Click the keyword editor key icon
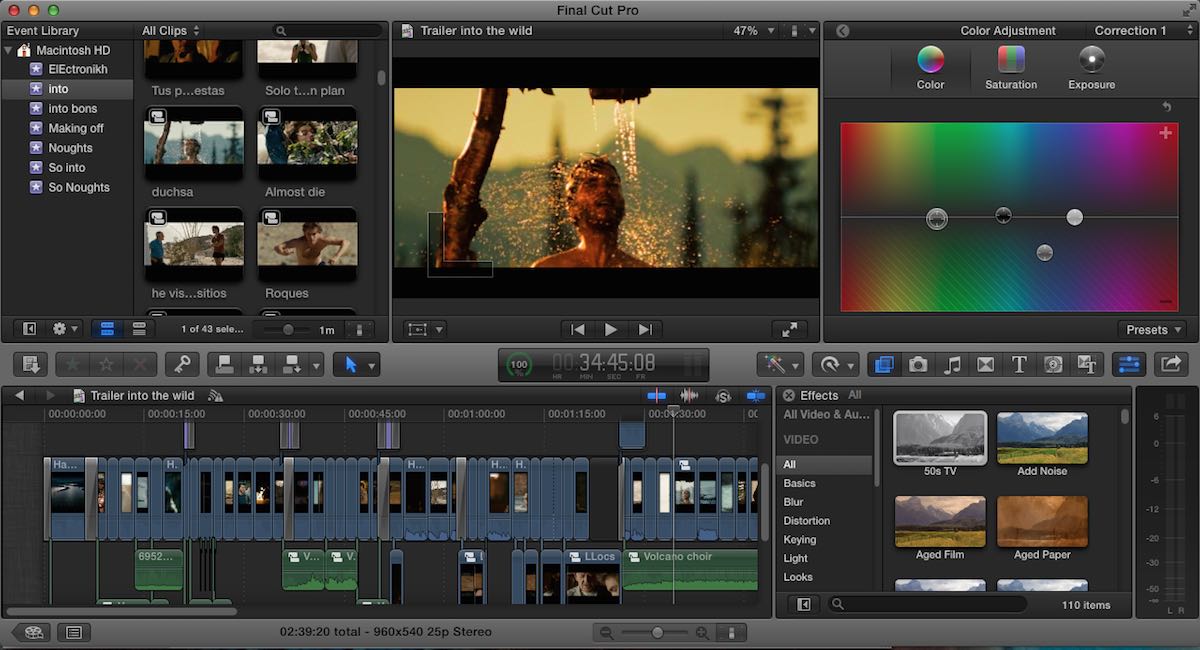 pyautogui.click(x=183, y=365)
